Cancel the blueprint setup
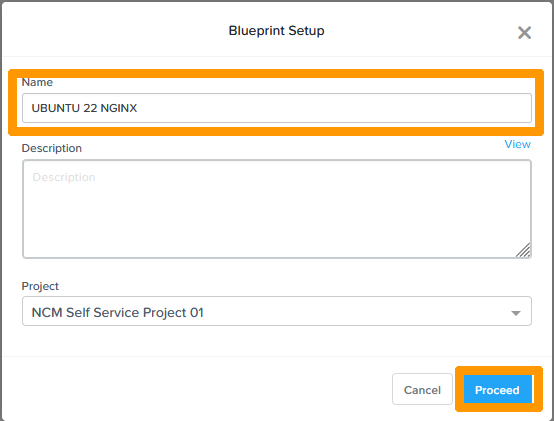Viewport: 554px width, 421px height. pyautogui.click(x=422, y=389)
